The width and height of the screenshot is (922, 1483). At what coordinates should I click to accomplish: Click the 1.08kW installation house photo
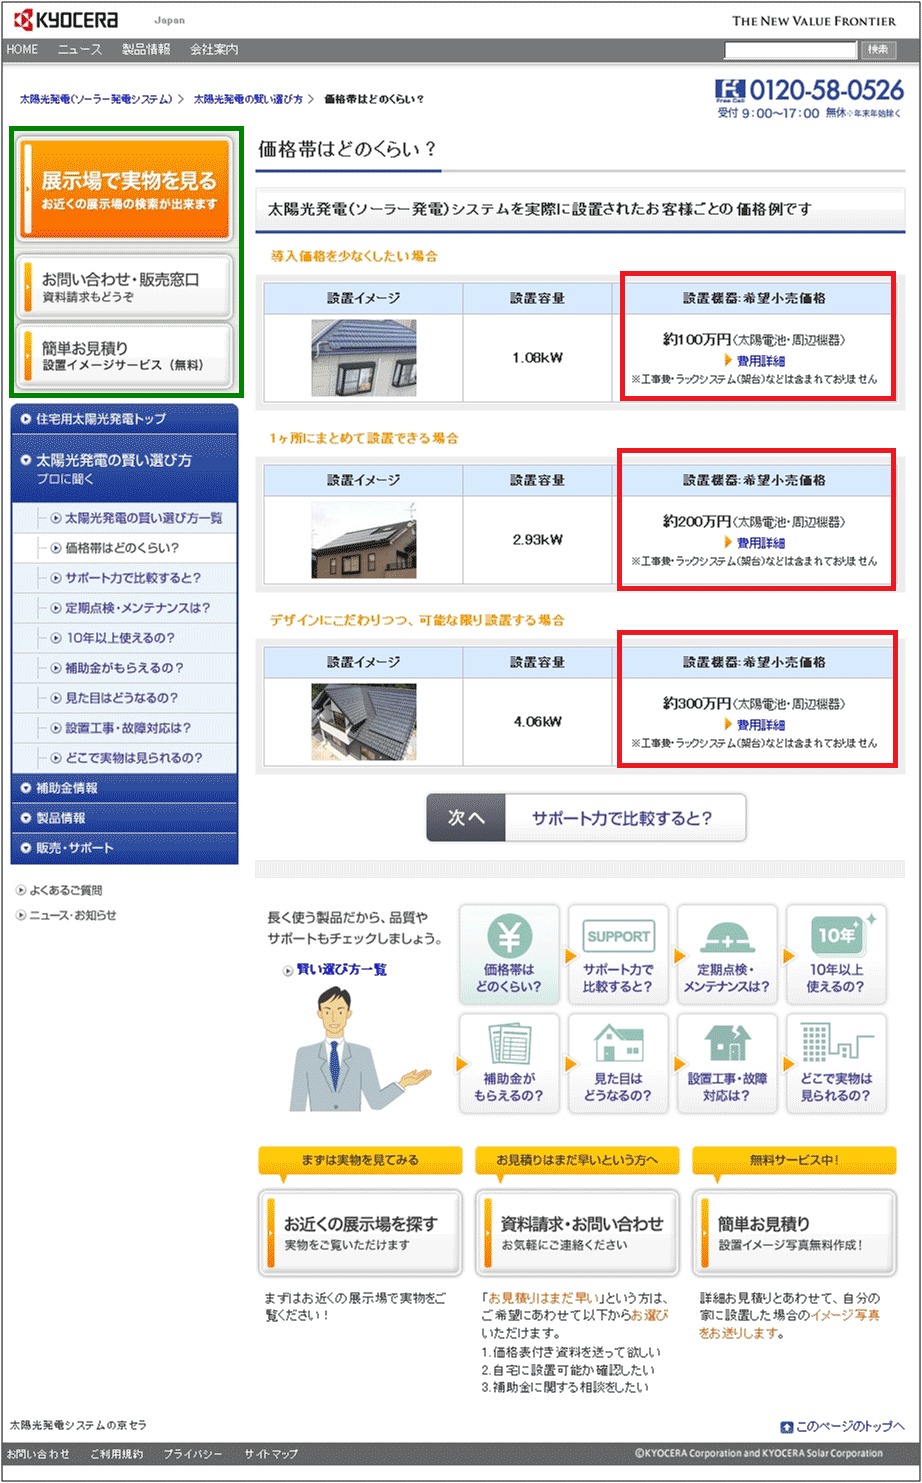pyautogui.click(x=363, y=358)
